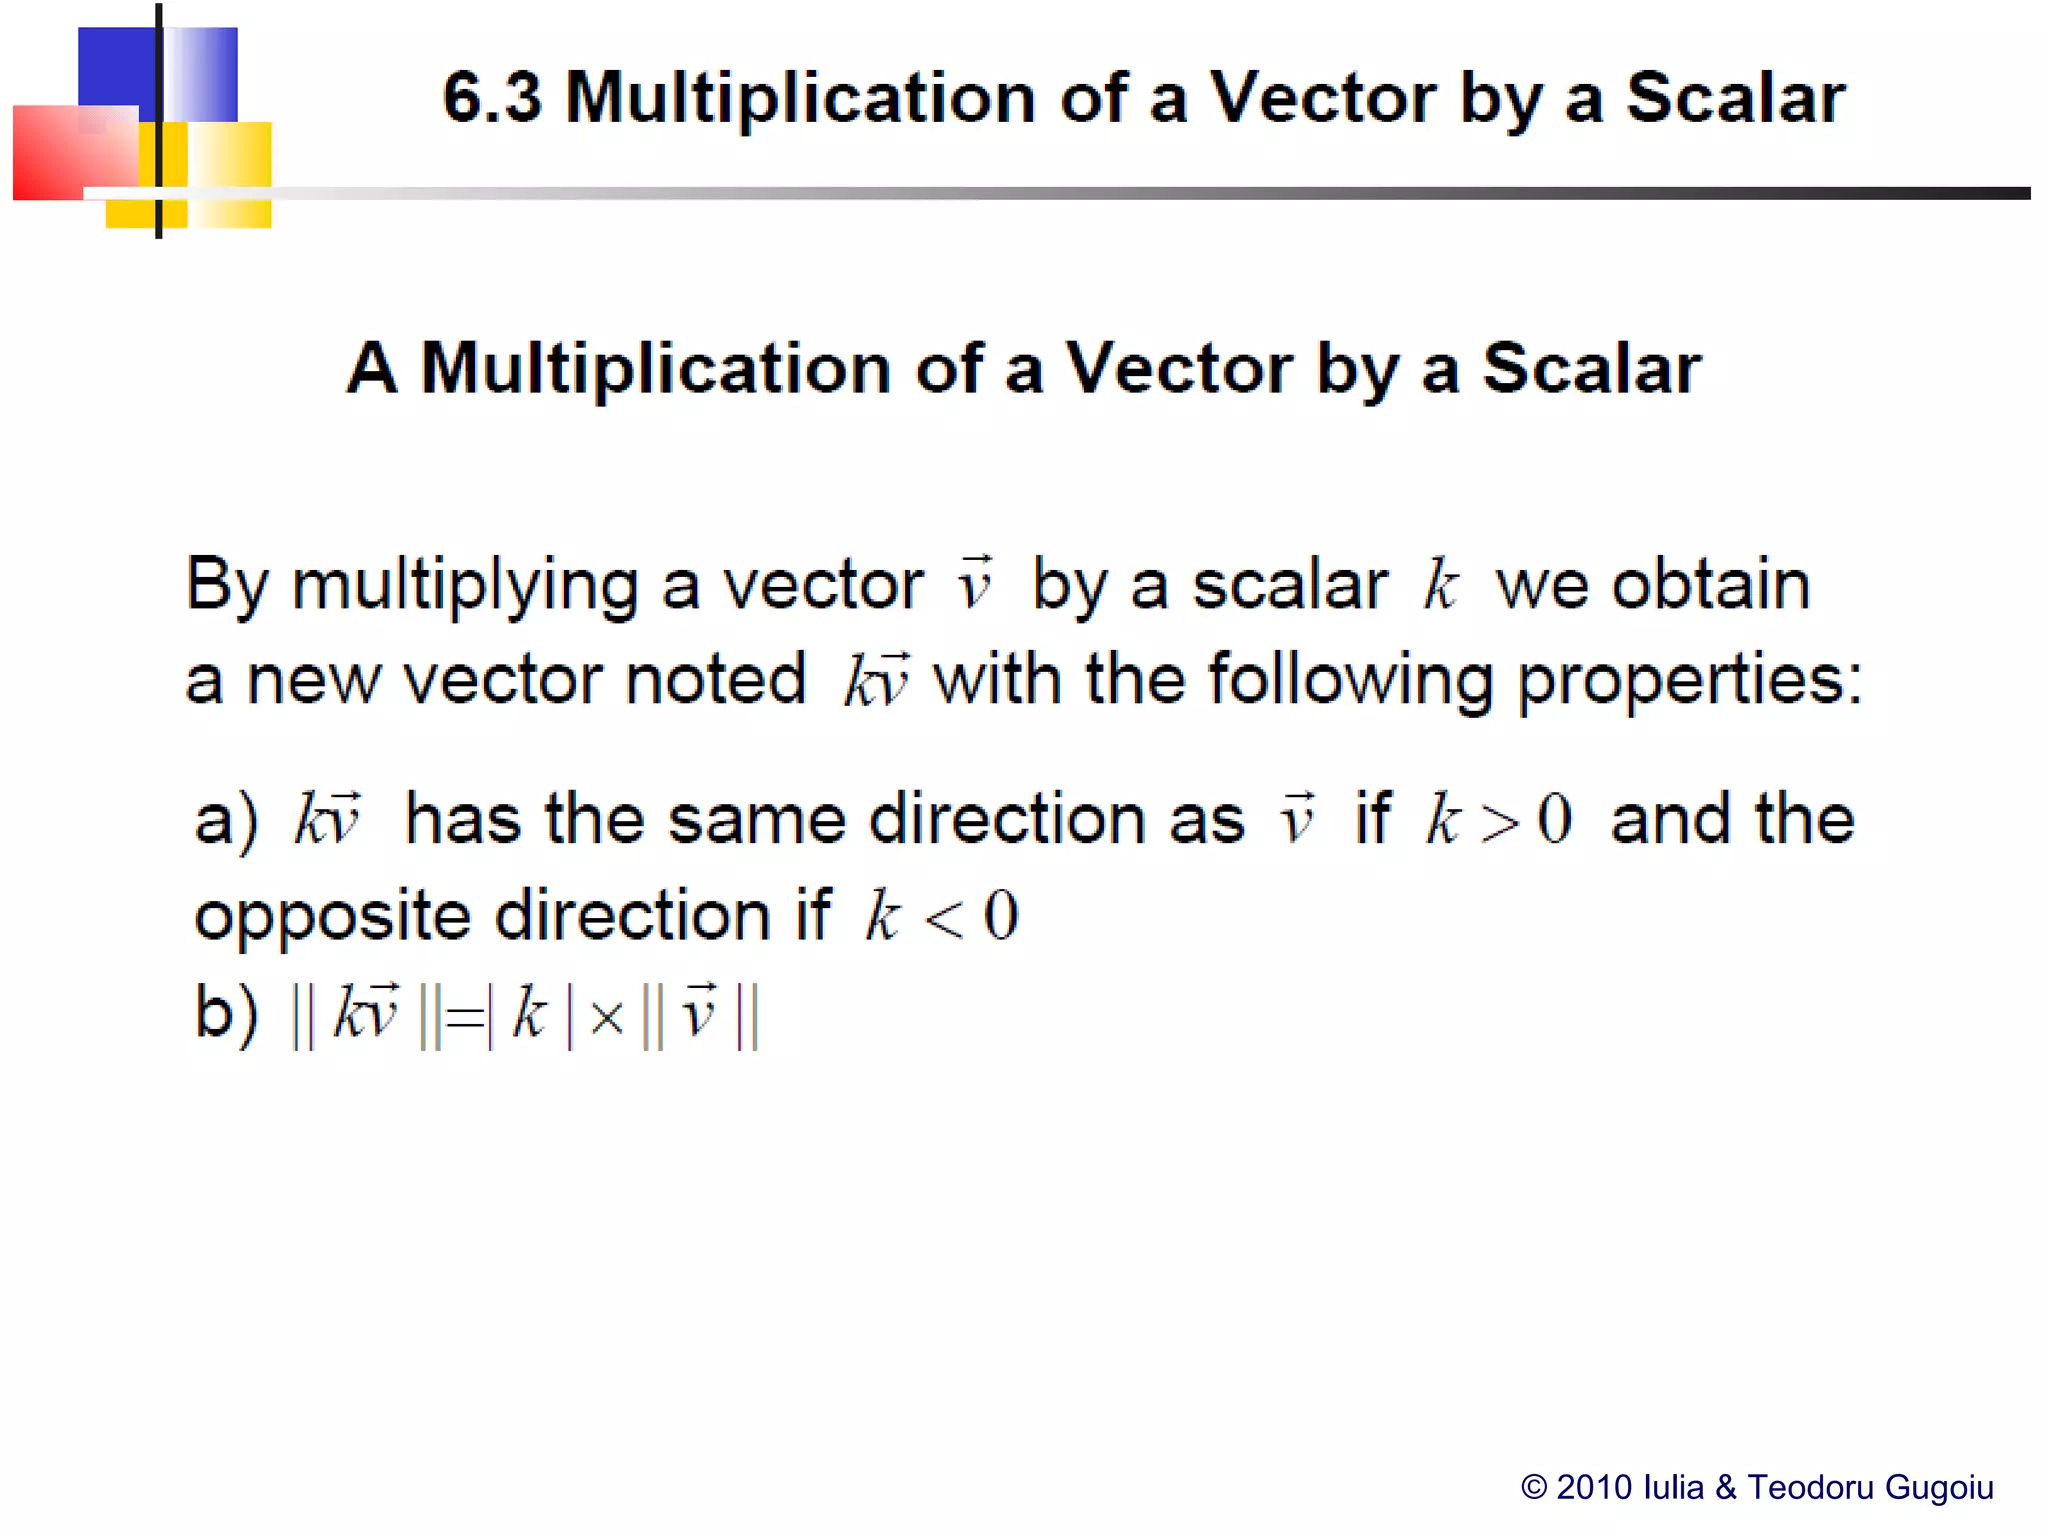Click the kv symbol after 'vector noted'
Viewport: 2048px width, 1536px height.
[877, 680]
